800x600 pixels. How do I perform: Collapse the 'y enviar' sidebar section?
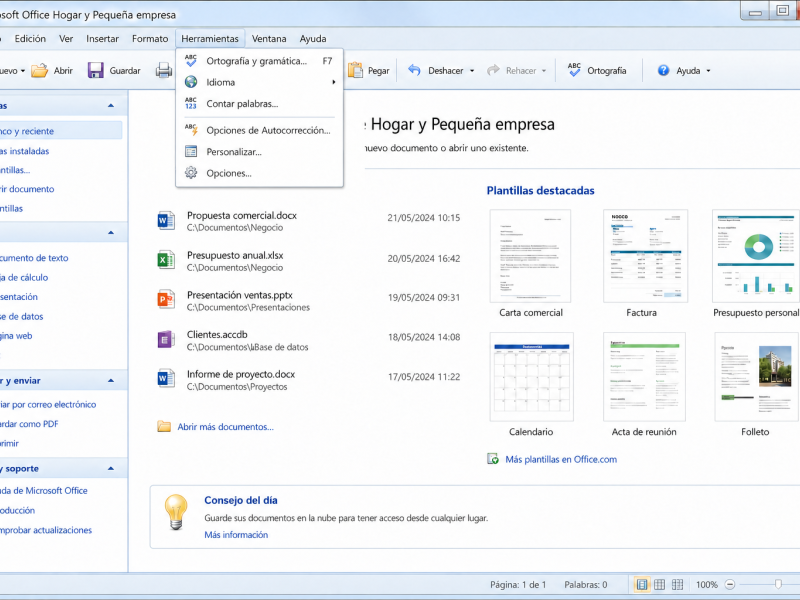(111, 381)
